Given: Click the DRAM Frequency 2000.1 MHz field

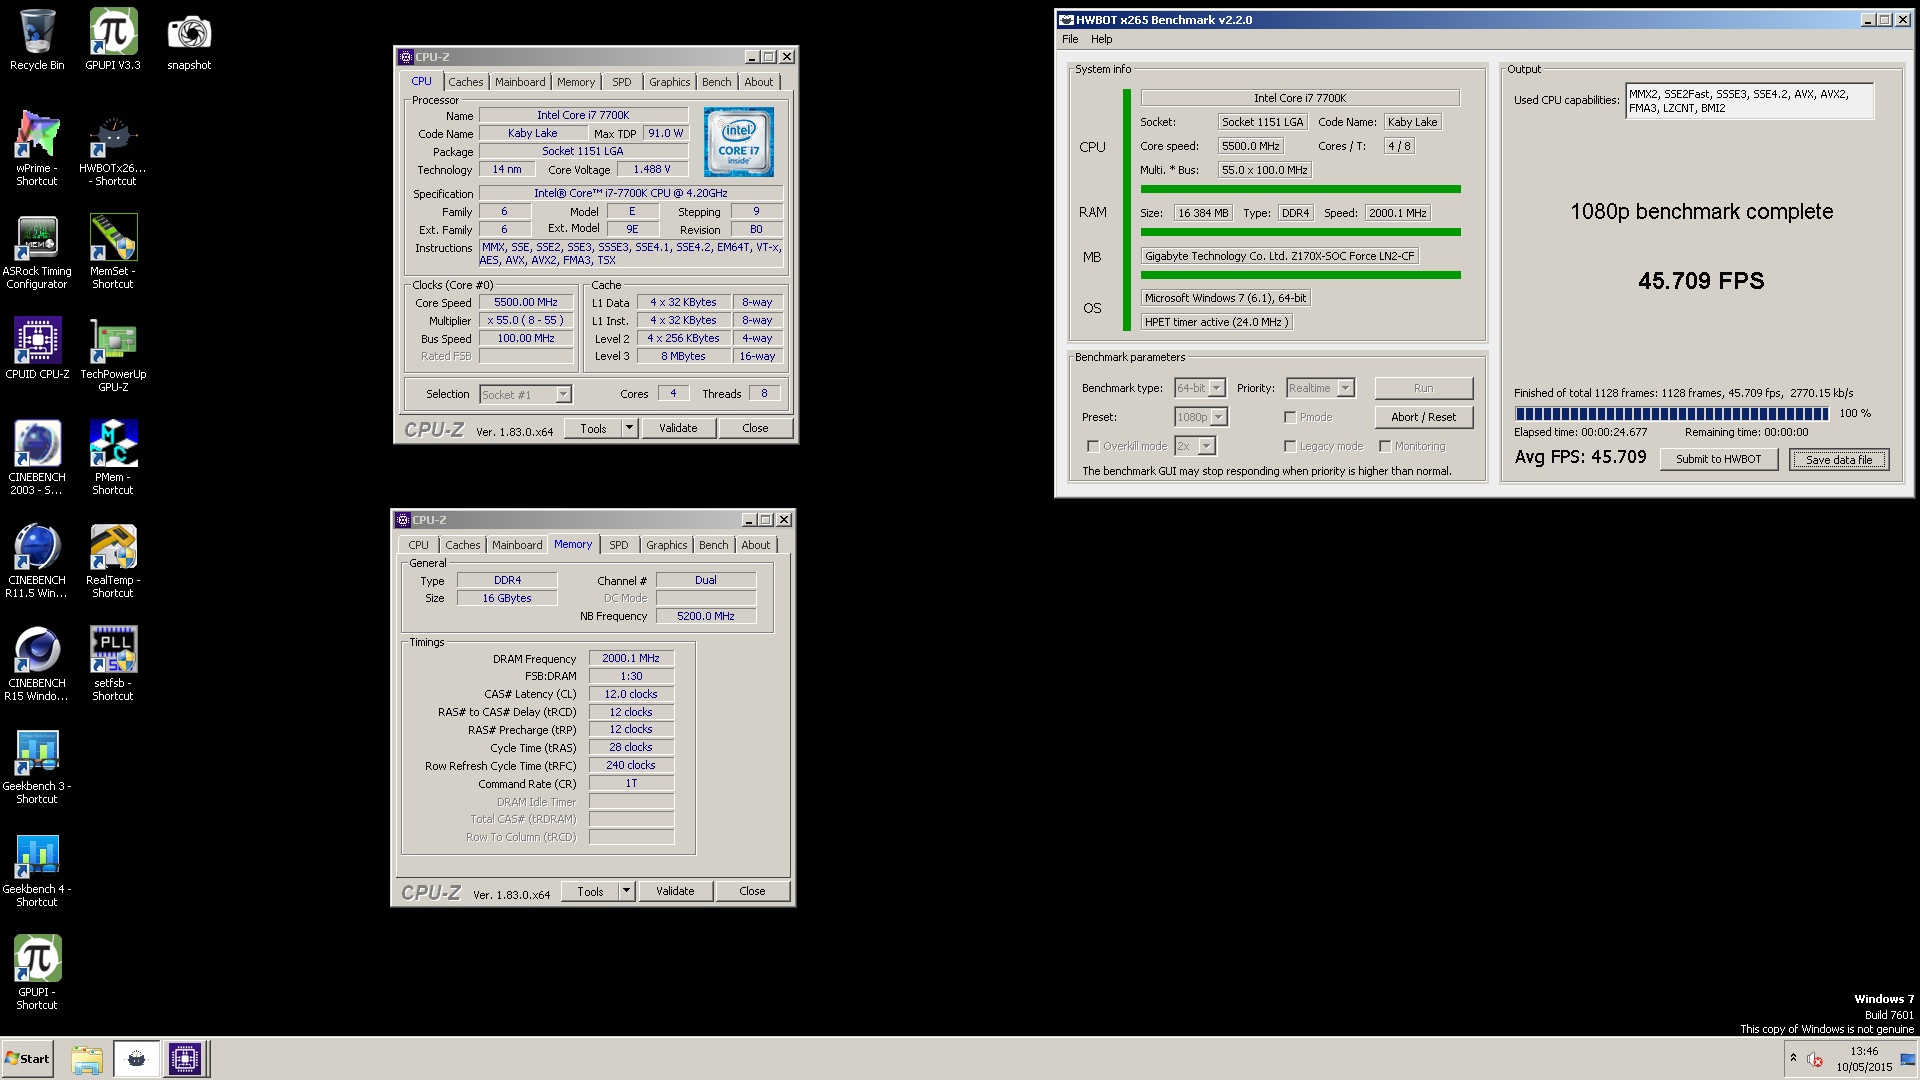Looking at the screenshot, I should (x=631, y=658).
